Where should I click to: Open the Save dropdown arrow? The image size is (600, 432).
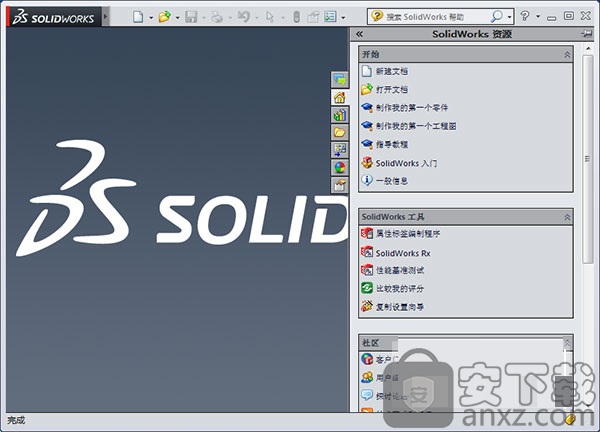(x=204, y=18)
